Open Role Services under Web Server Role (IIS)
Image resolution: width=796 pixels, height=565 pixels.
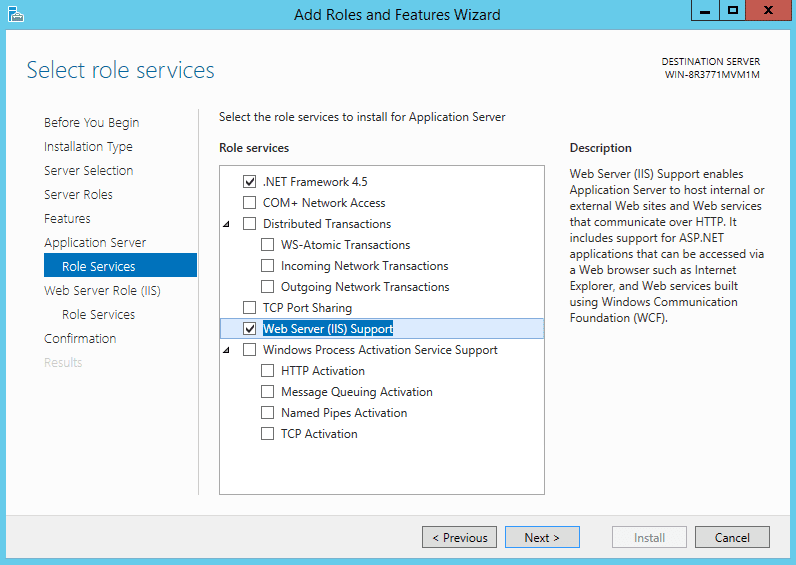pos(98,315)
